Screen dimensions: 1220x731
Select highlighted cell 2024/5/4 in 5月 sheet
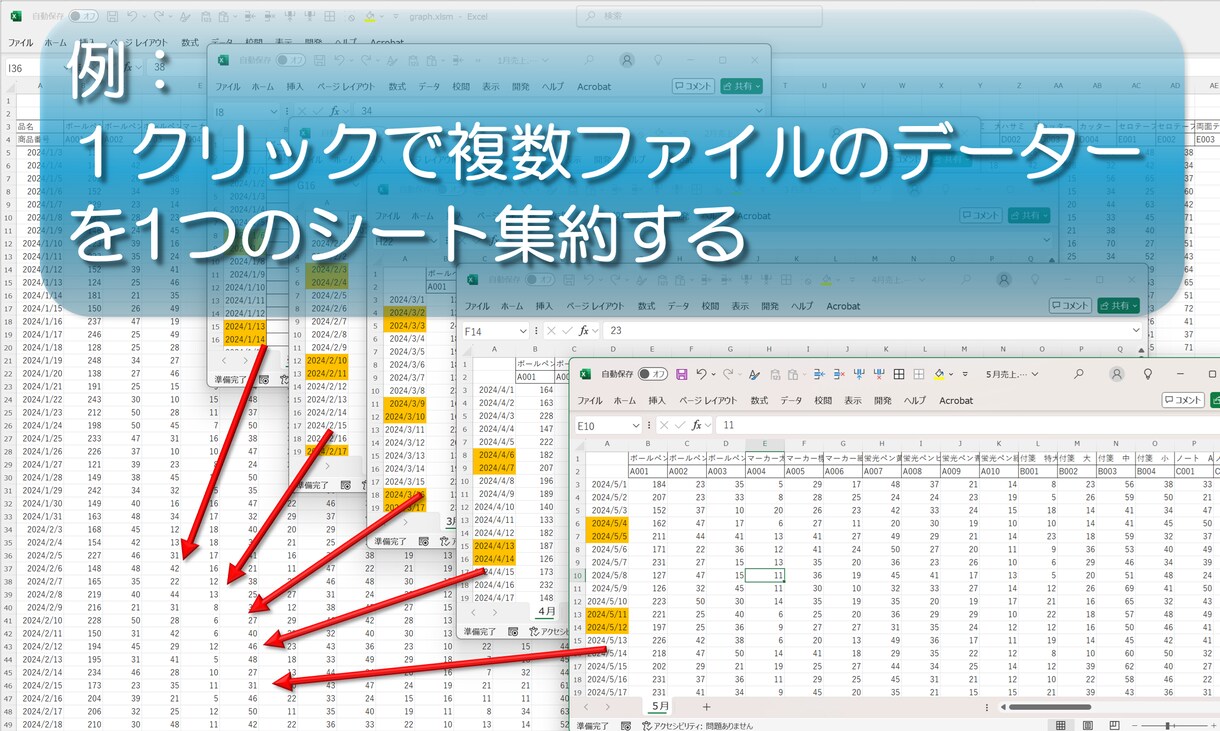click(x=608, y=523)
